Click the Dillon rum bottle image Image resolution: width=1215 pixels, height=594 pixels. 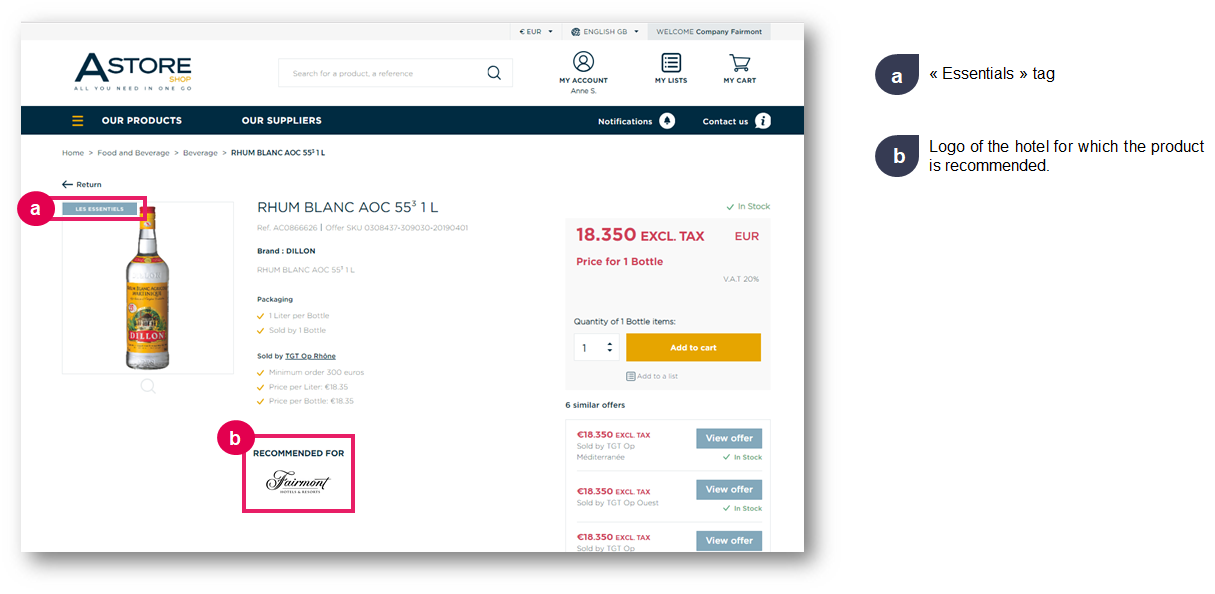point(148,288)
